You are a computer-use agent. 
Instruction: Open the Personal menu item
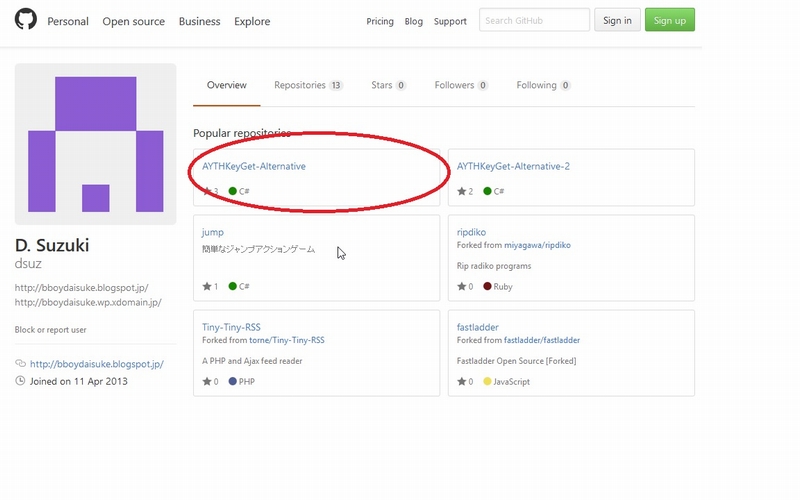click(68, 21)
